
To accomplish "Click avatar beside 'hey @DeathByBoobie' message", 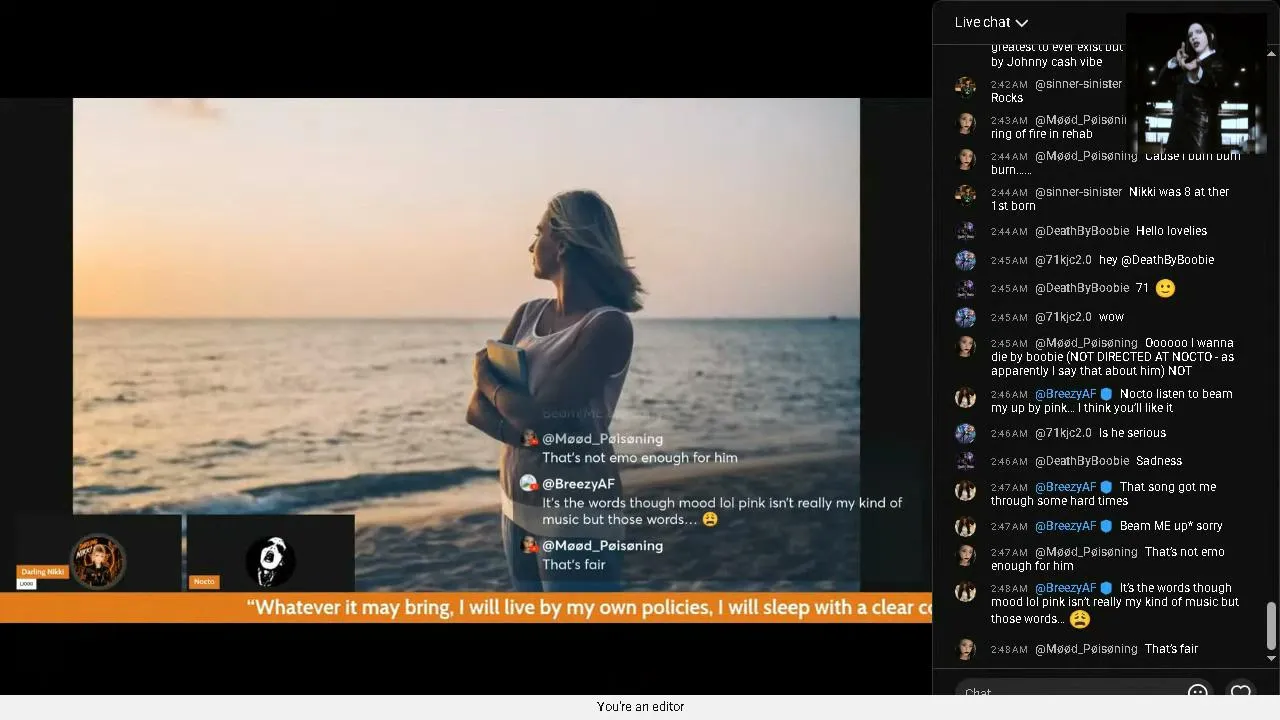I will tap(965, 260).
